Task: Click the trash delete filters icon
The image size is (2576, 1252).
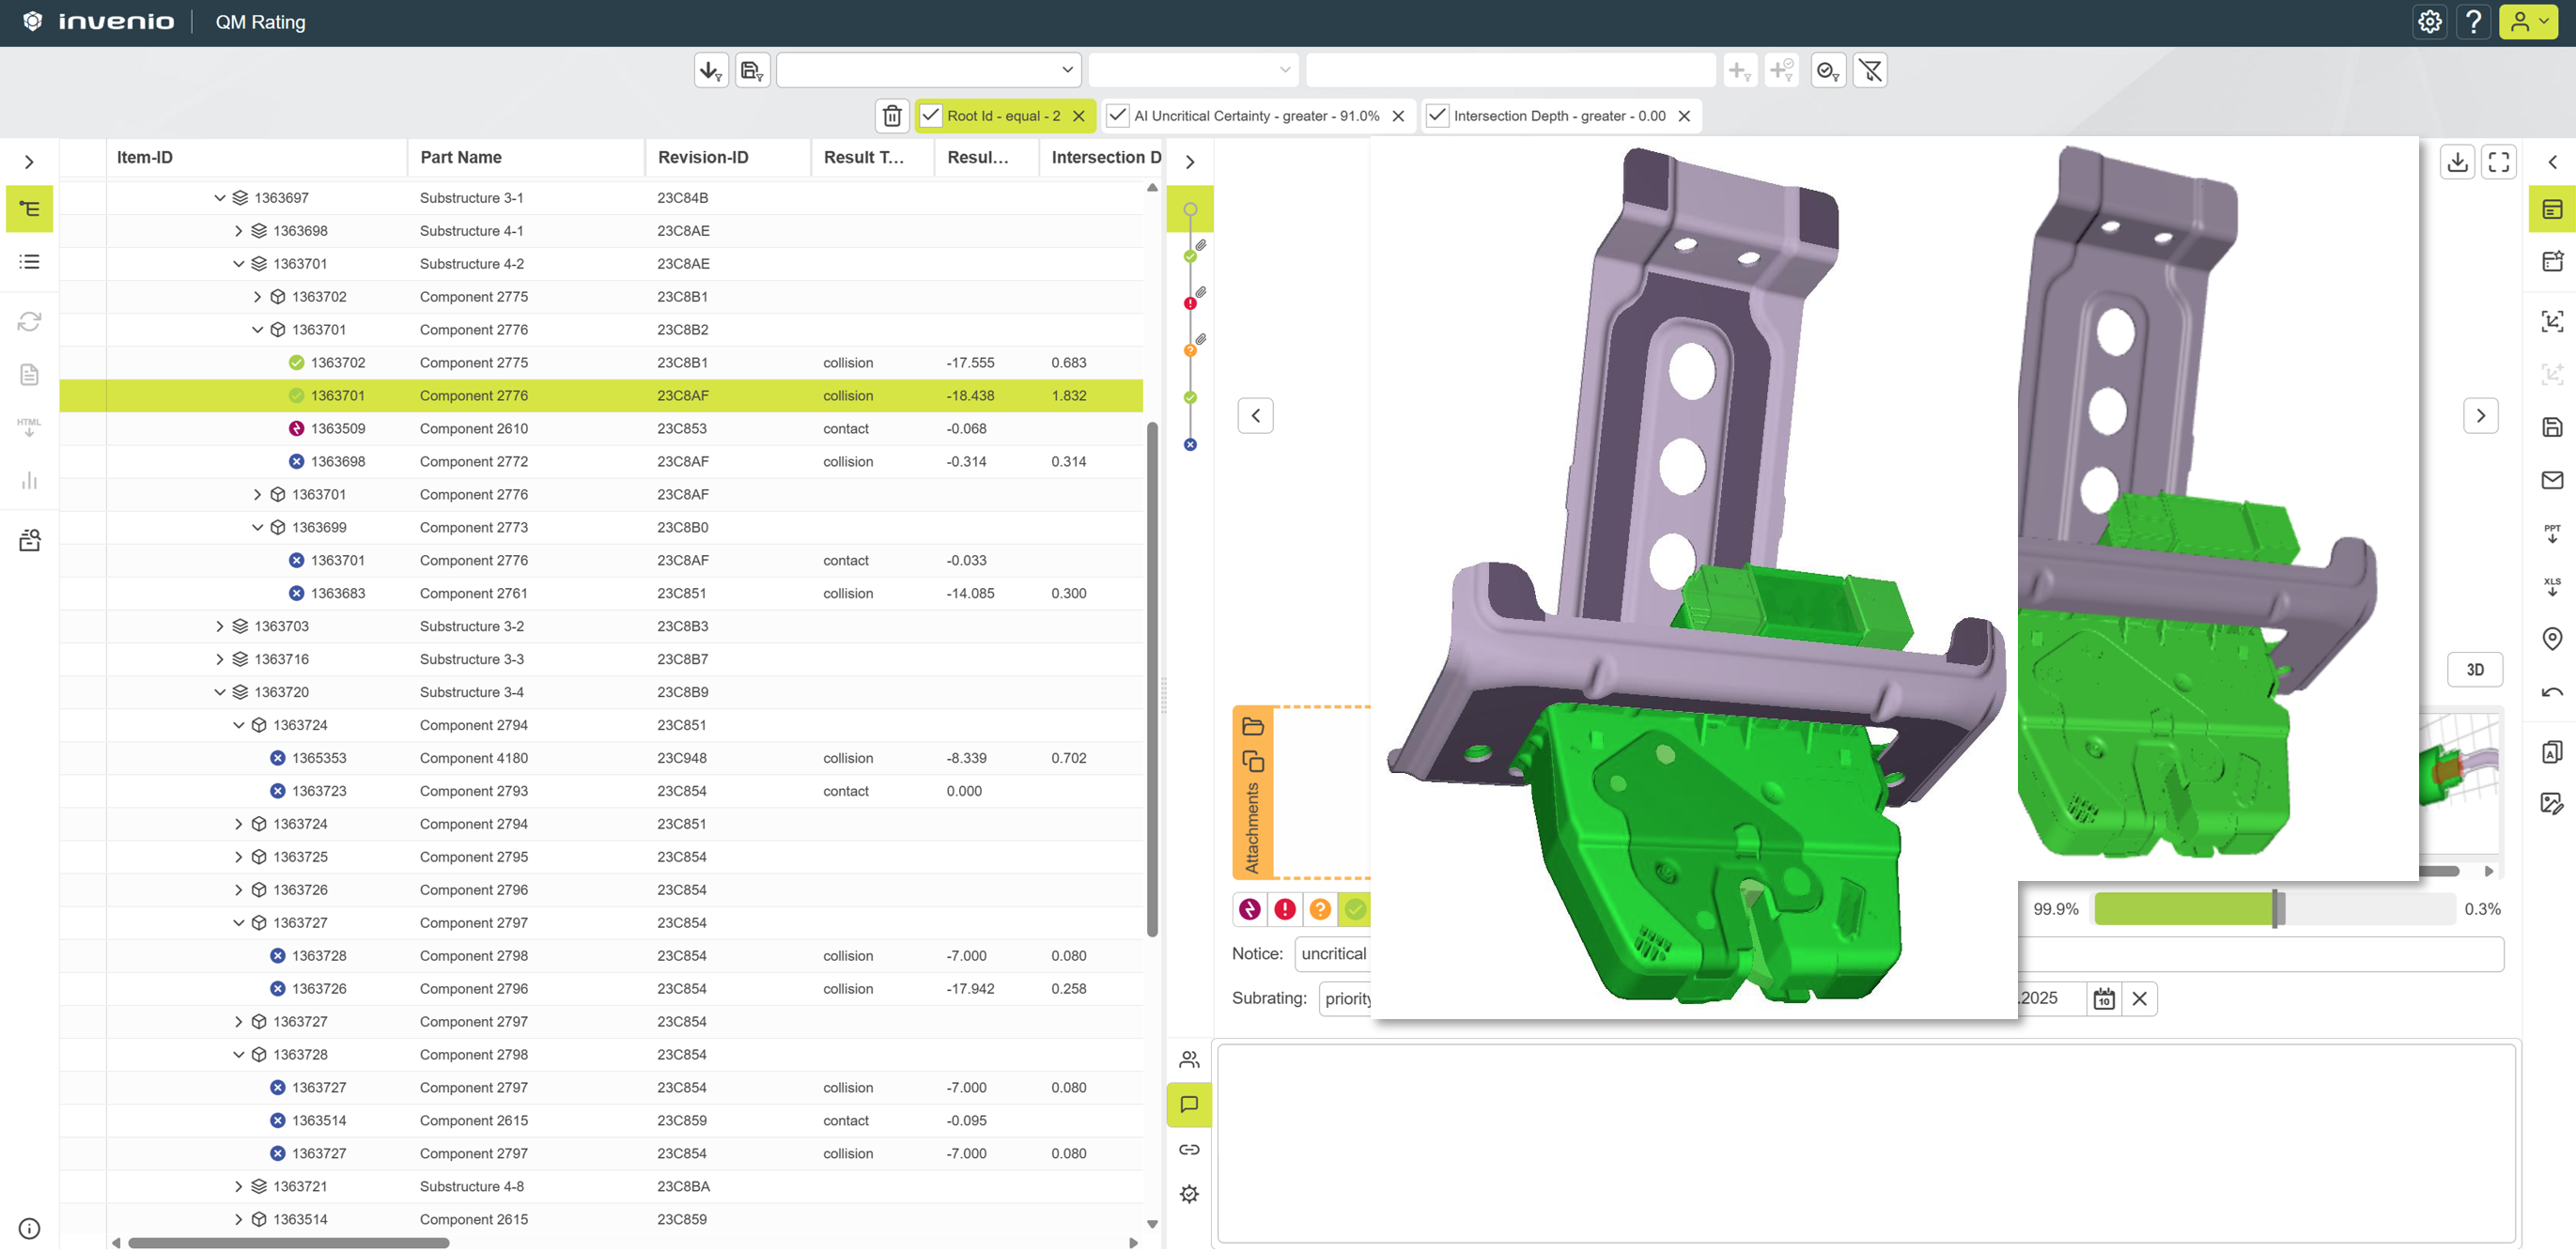Action: (892, 116)
